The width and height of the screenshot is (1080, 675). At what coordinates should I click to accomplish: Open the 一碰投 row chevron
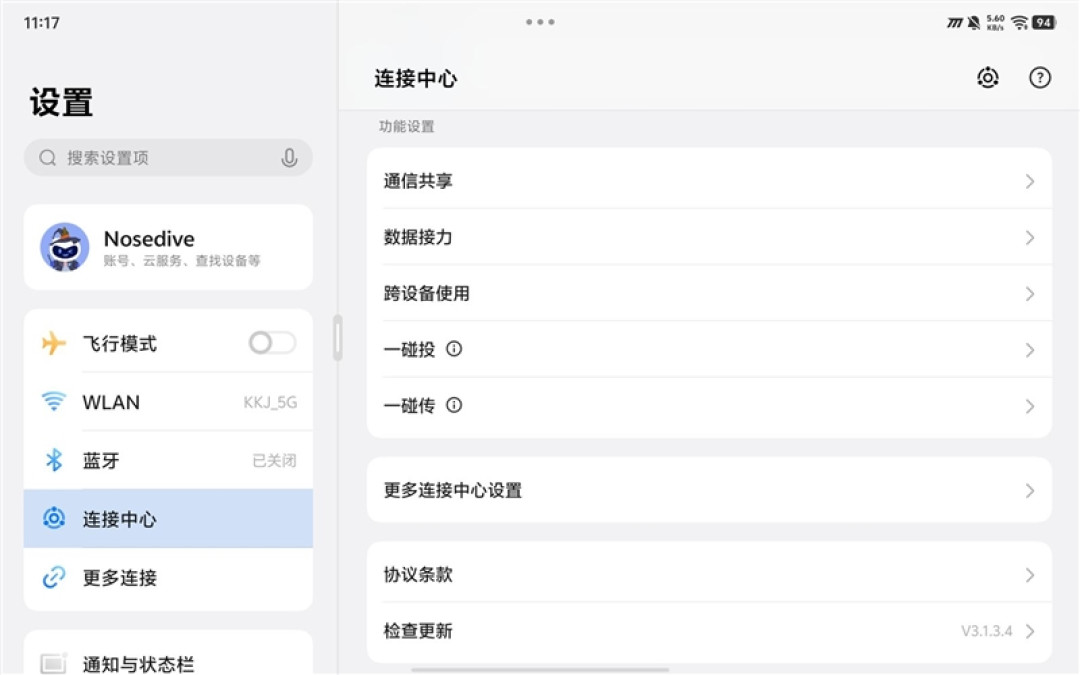click(x=1030, y=350)
